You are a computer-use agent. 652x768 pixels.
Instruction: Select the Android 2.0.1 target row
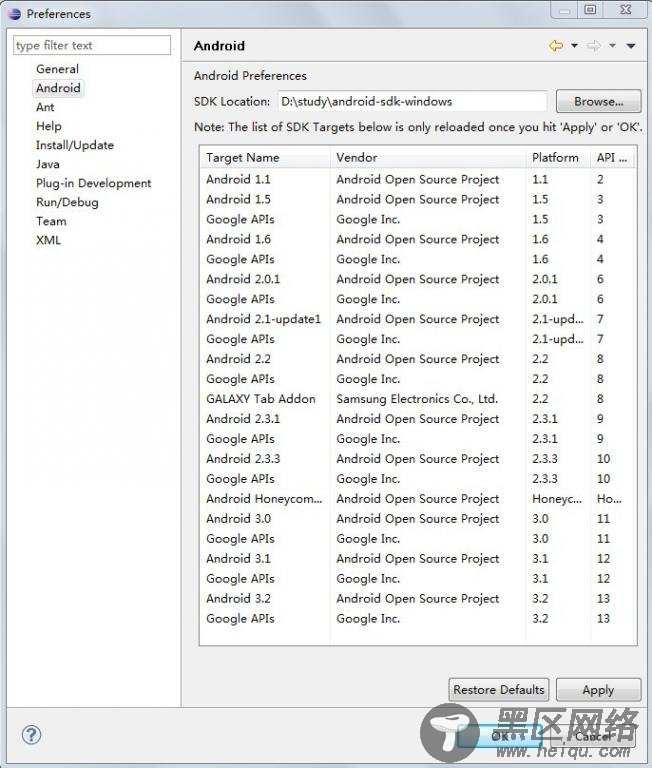click(418, 279)
